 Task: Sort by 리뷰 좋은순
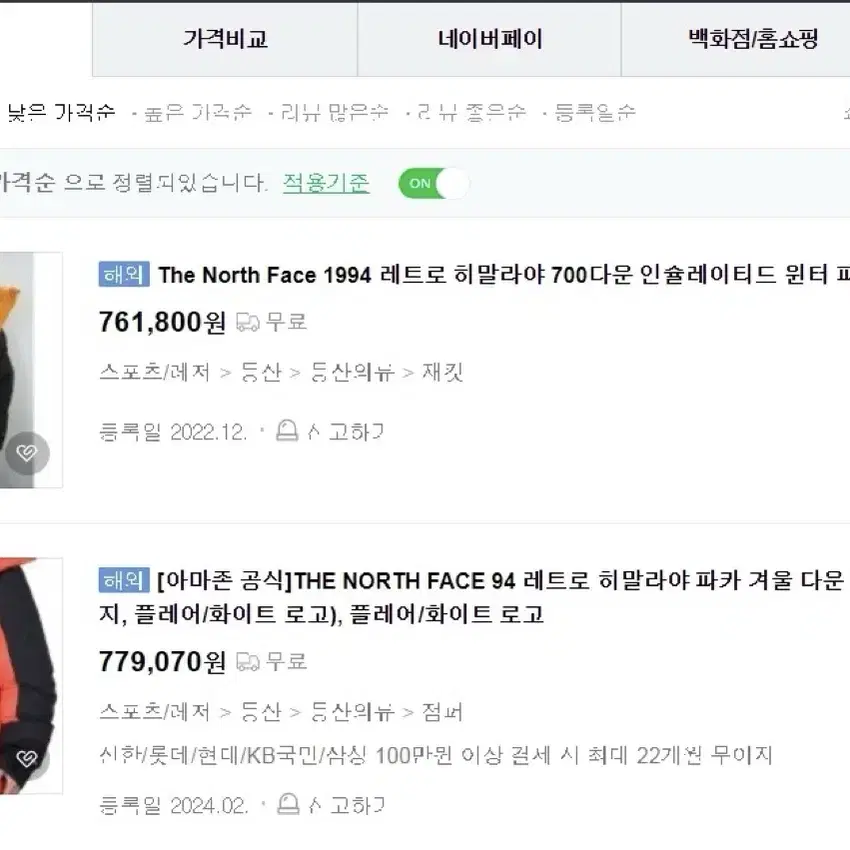click(472, 113)
